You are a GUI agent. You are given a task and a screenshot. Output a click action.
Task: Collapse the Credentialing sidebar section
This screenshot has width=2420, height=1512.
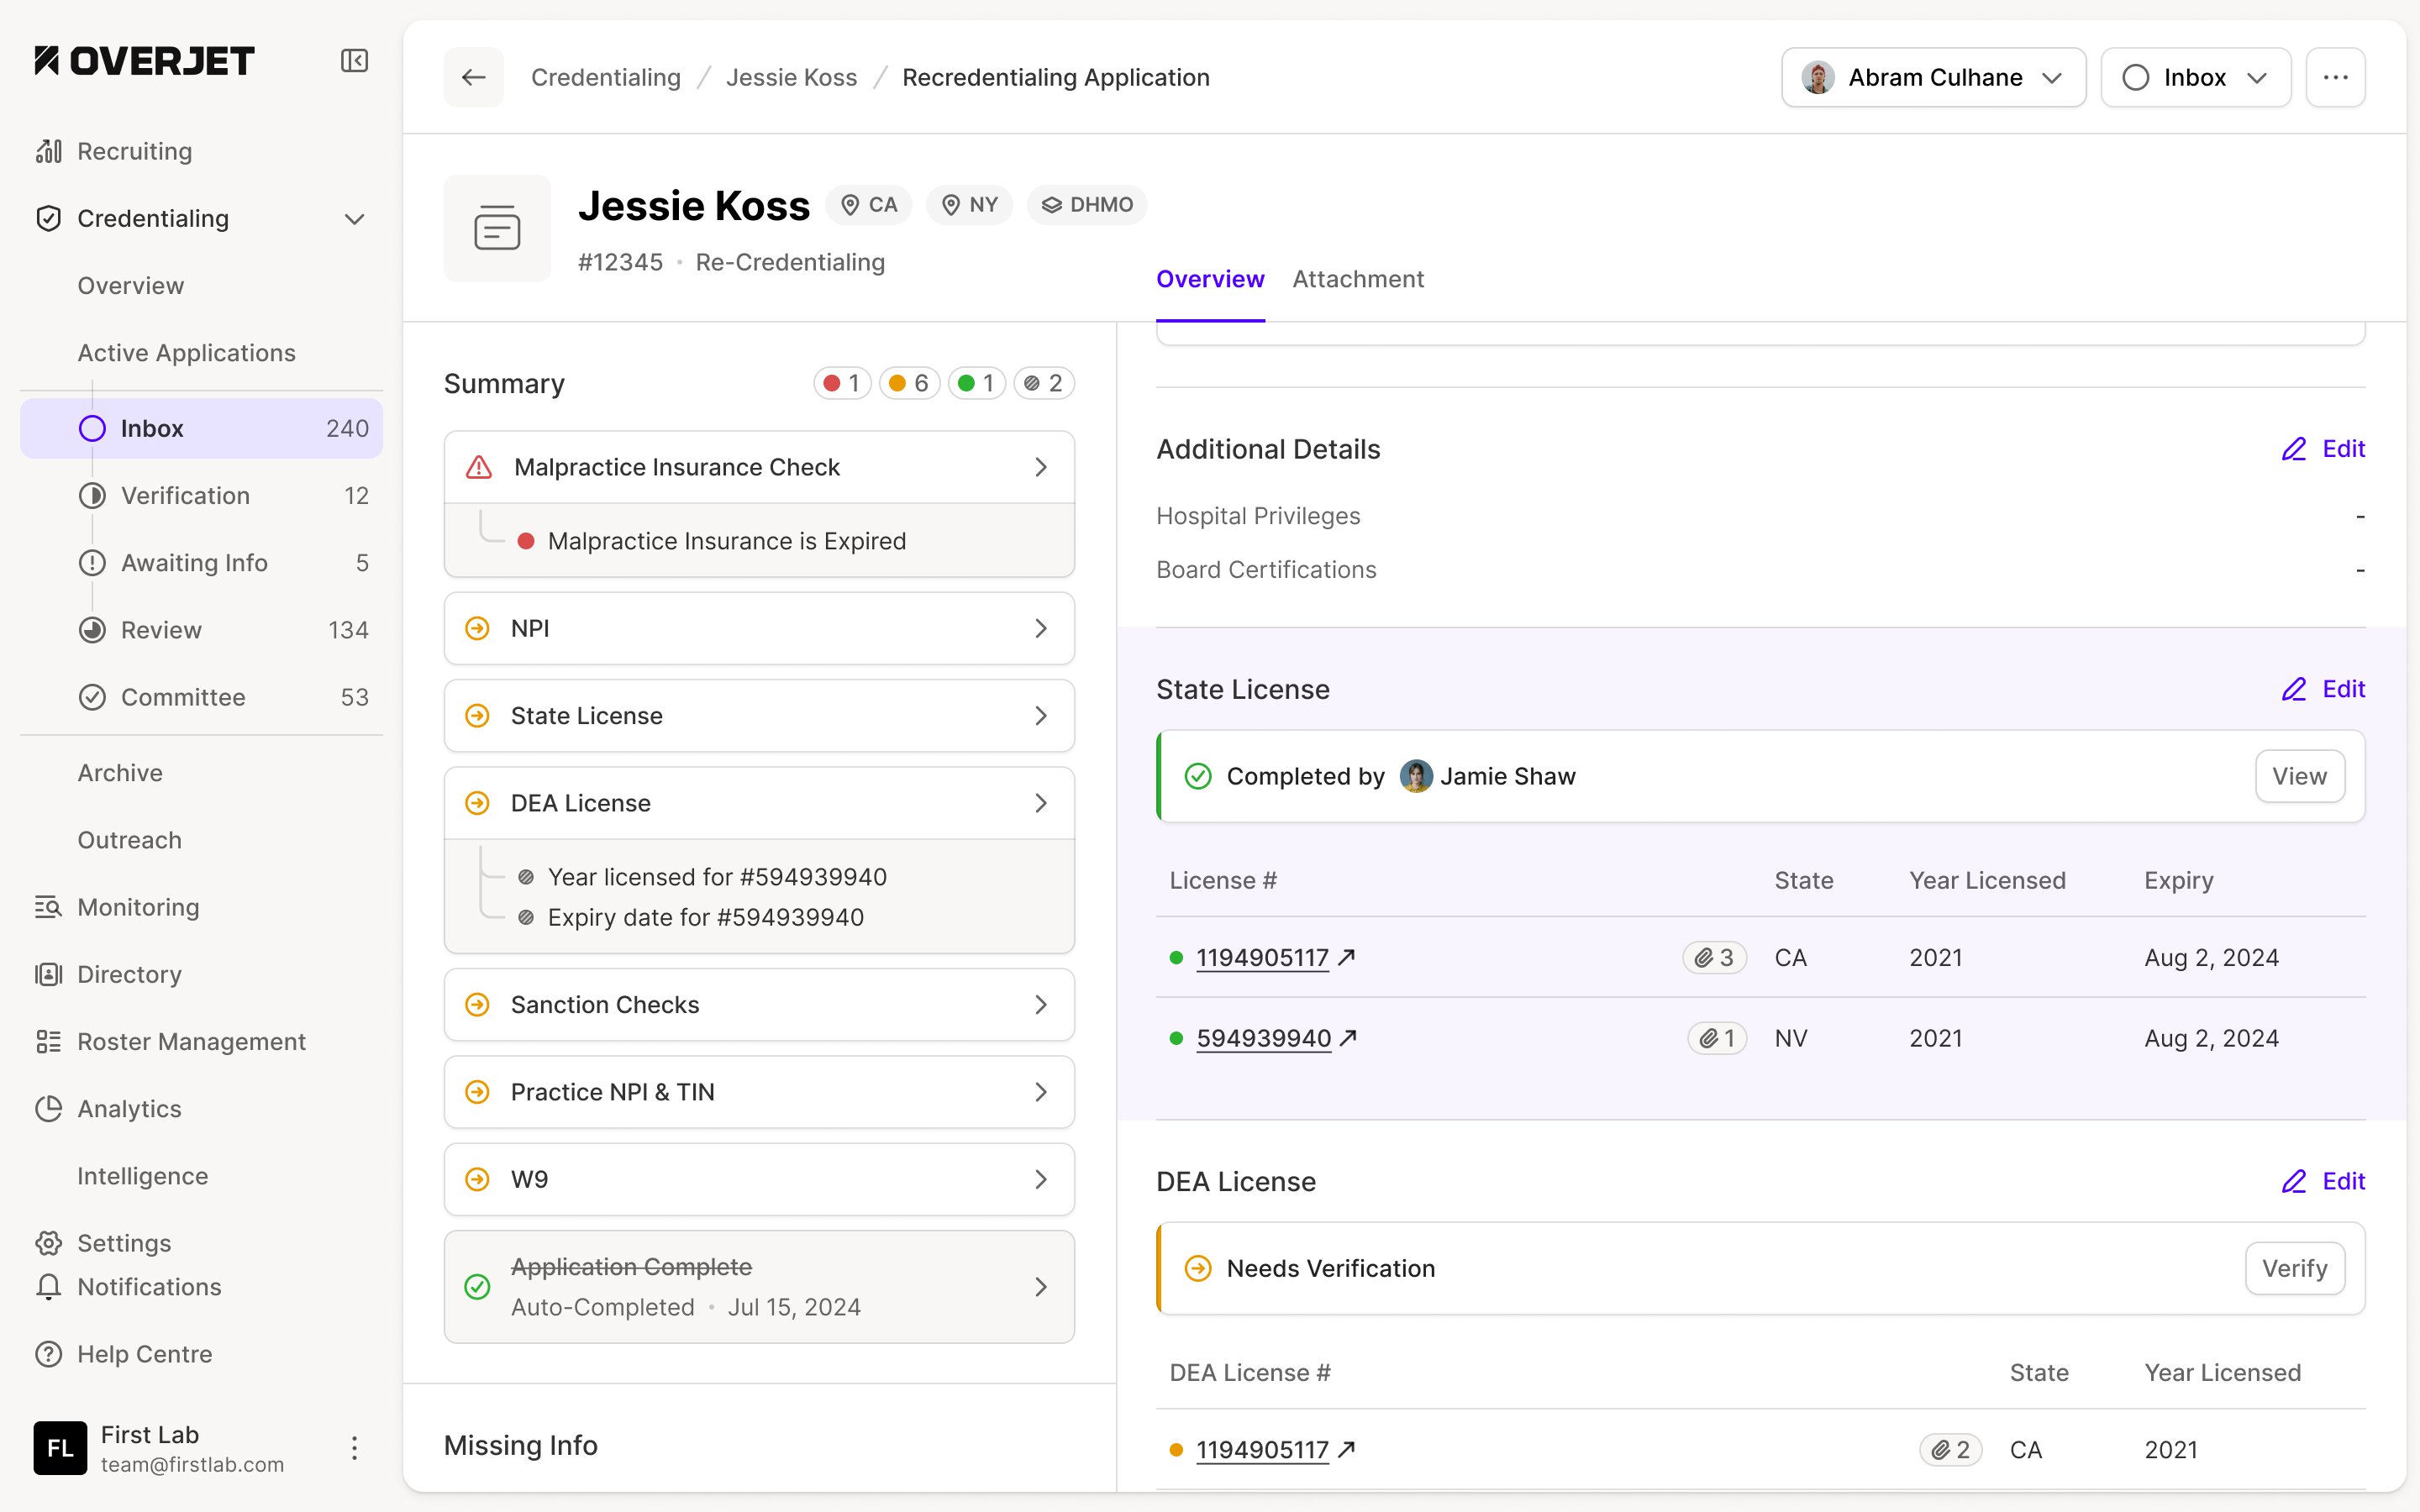point(354,219)
